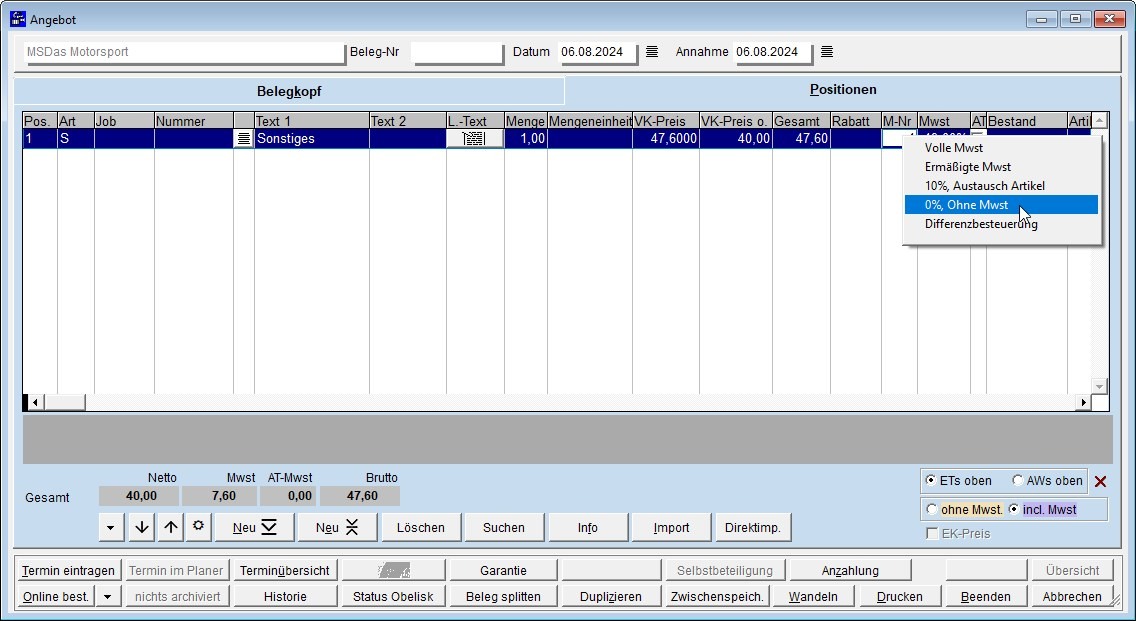Click the Abbrechen button
The width and height of the screenshot is (1136, 621).
[x=1072, y=597]
